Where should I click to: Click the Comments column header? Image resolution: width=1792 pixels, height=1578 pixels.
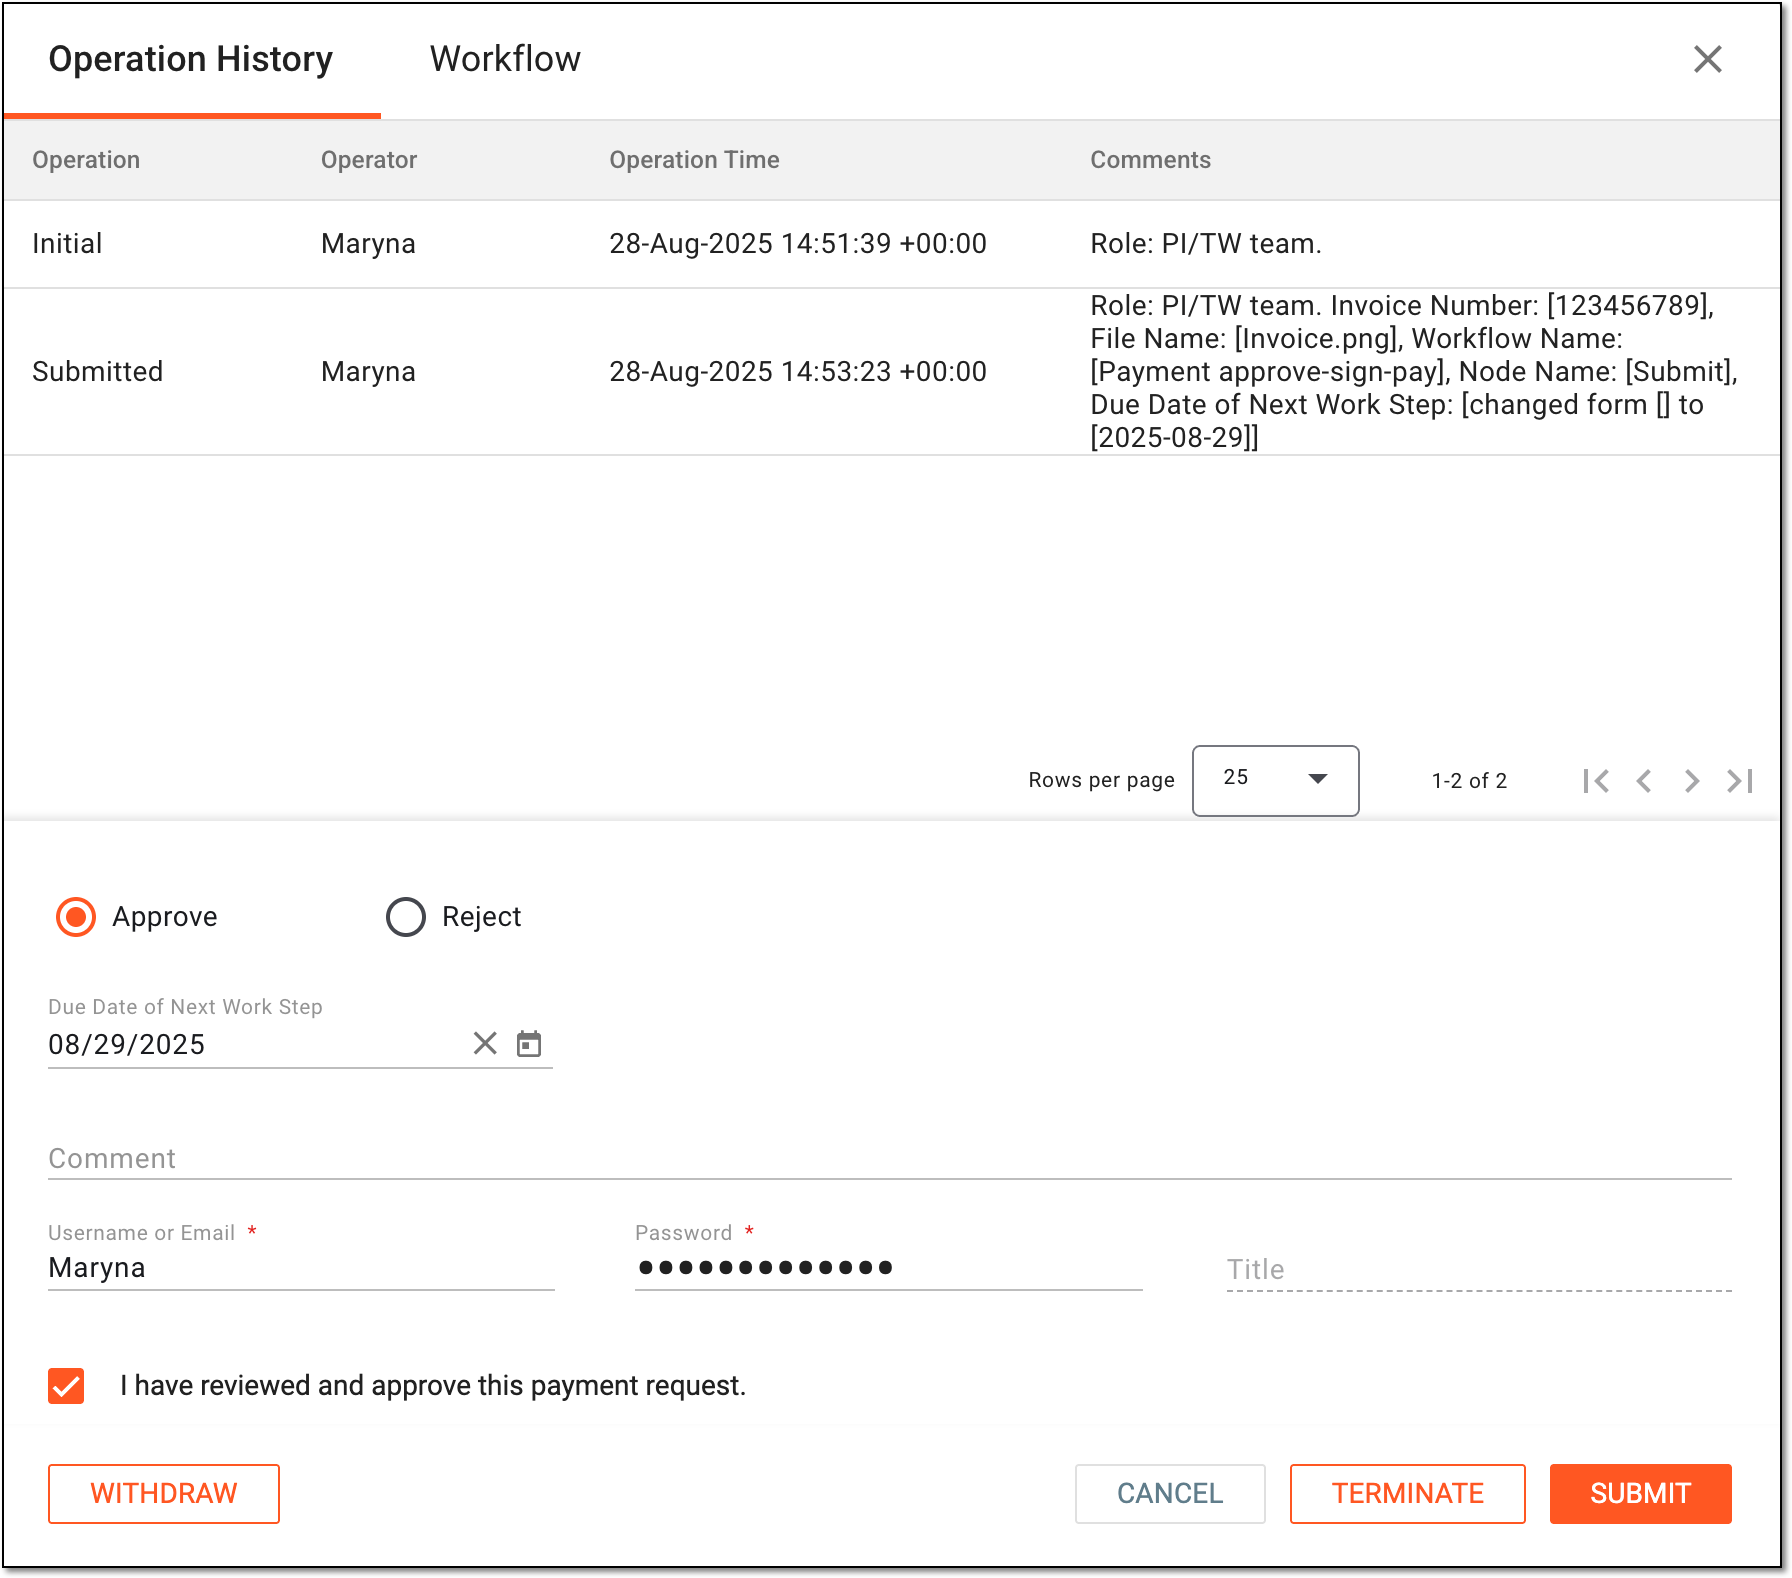[1150, 160]
